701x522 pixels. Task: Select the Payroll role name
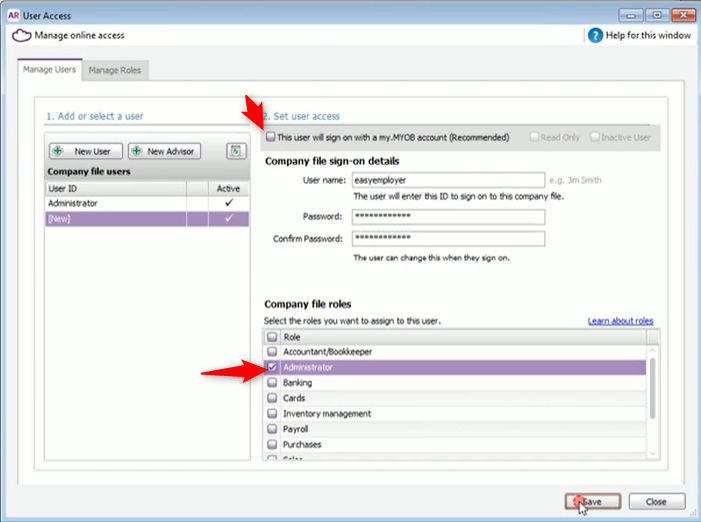click(296, 429)
